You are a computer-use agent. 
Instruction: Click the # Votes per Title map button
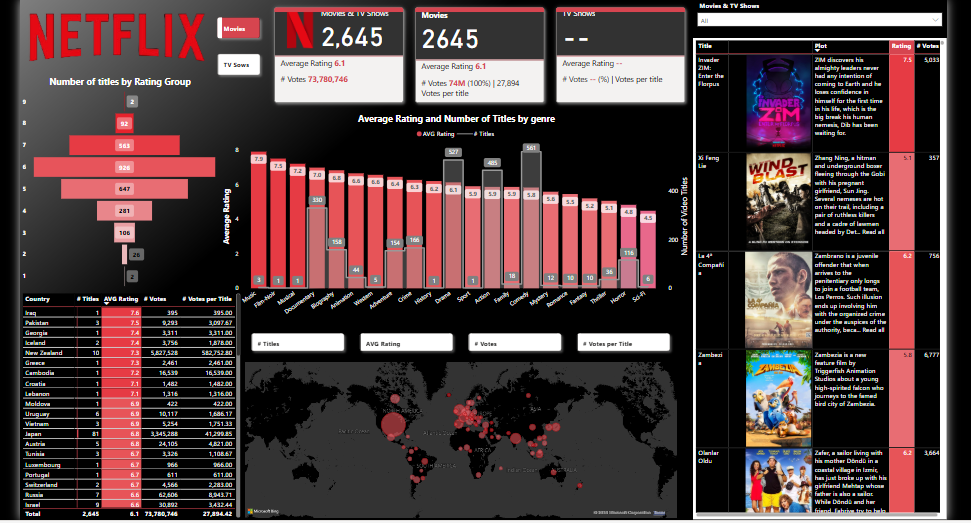(624, 343)
